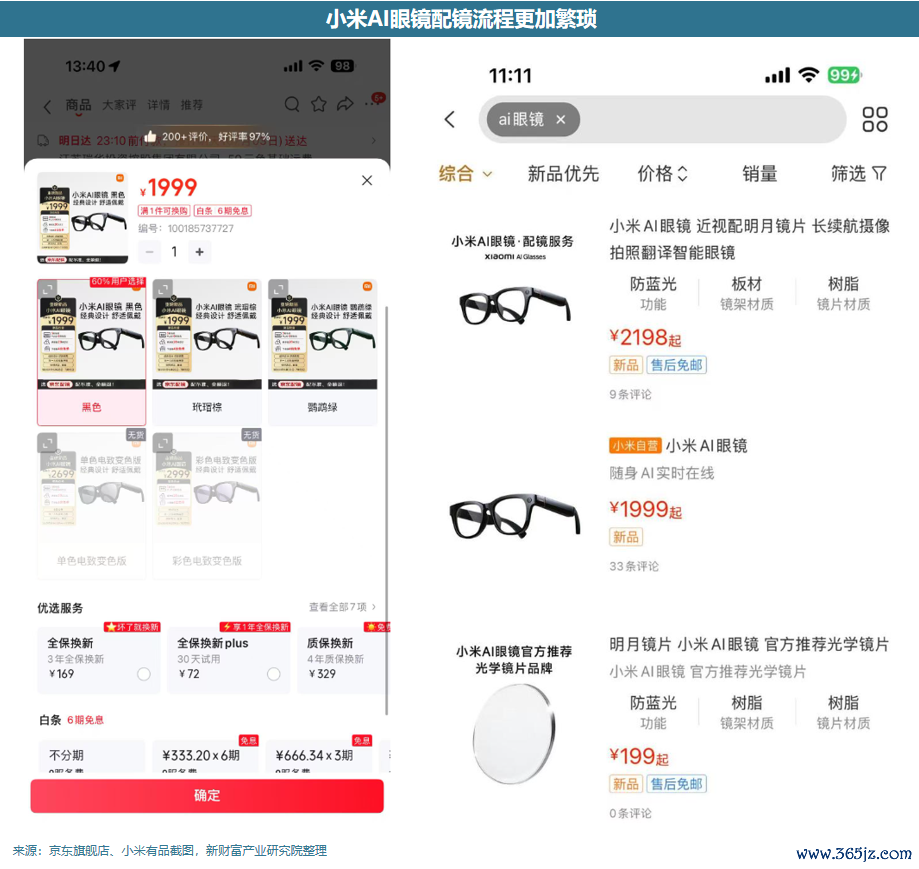Expand 查看全部7项 services list
This screenshot has height=869, width=919.
(342, 607)
